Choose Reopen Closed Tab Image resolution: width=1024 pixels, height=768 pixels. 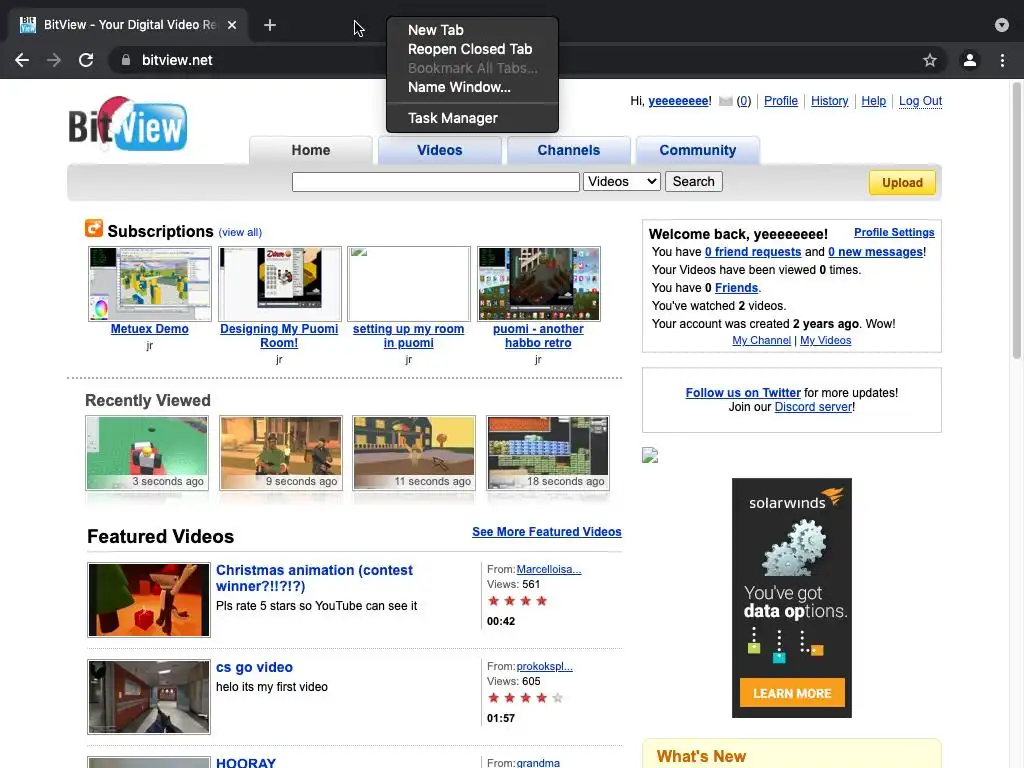pyautogui.click(x=470, y=49)
